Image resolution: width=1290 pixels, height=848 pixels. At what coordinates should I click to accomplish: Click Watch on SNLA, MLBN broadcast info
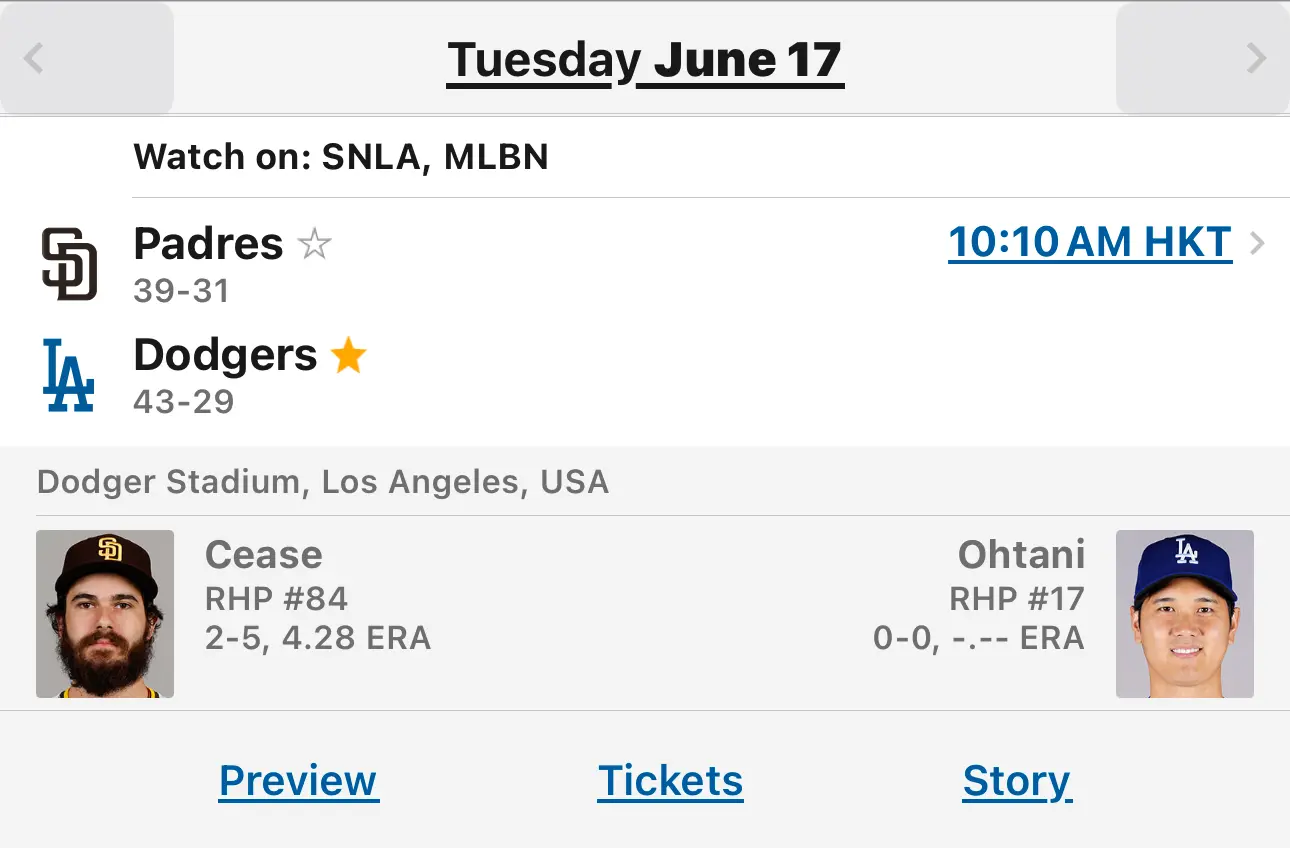coord(341,157)
